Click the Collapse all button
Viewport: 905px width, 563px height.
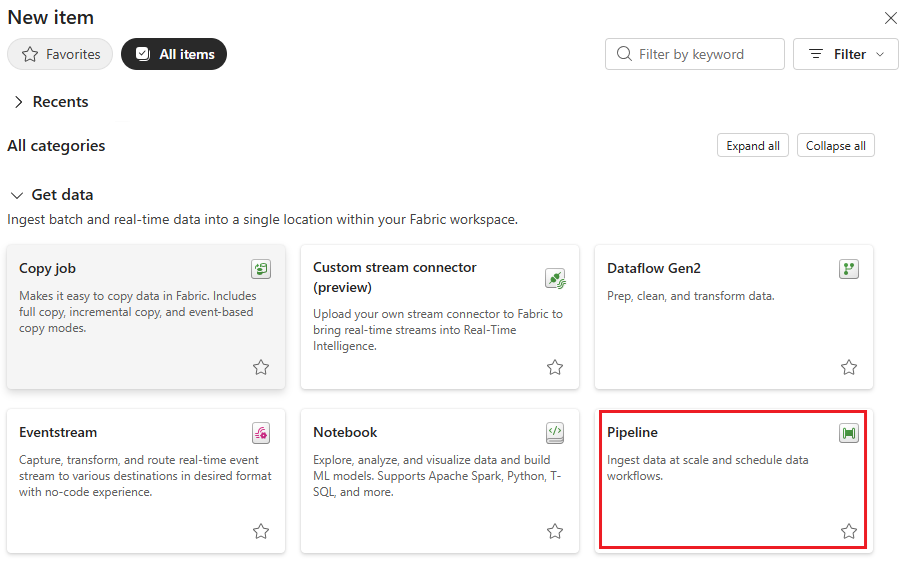coord(836,146)
